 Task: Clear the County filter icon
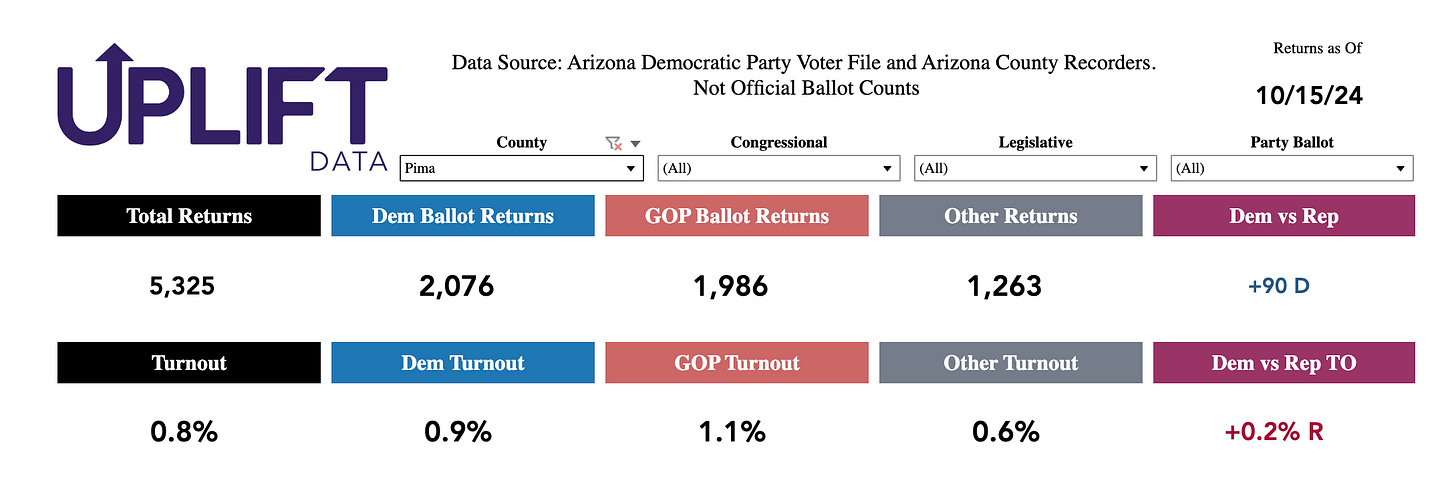[x=613, y=143]
